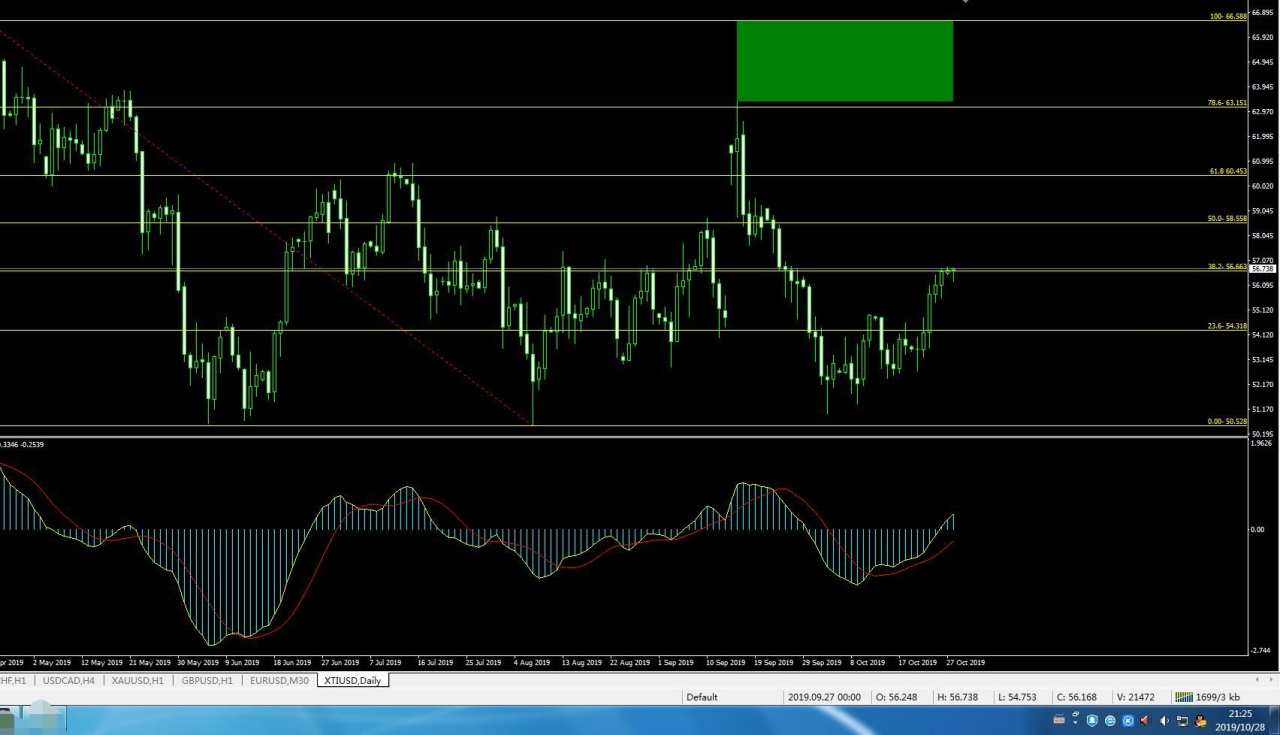Click the L: 54.753 low price
1280x735 pixels.
pos(1017,697)
